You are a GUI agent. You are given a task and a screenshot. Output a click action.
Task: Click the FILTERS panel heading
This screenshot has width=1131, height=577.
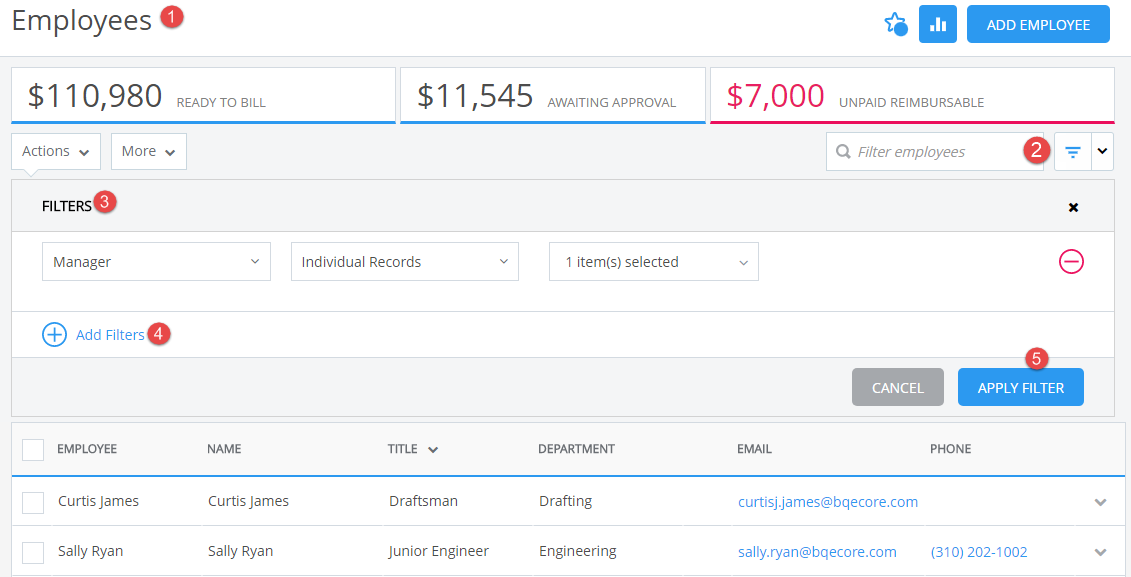tap(66, 206)
